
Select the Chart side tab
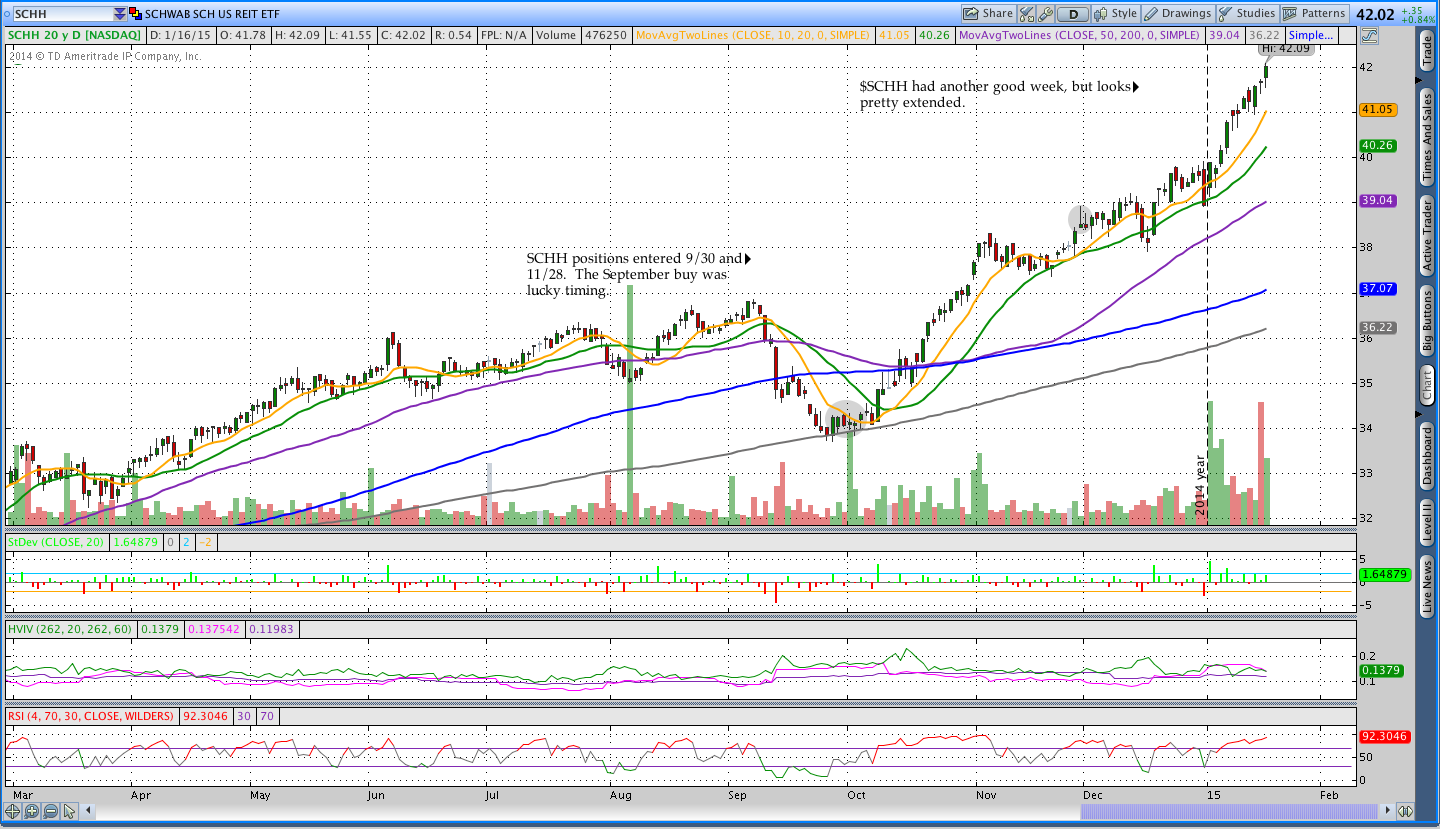(1427, 385)
